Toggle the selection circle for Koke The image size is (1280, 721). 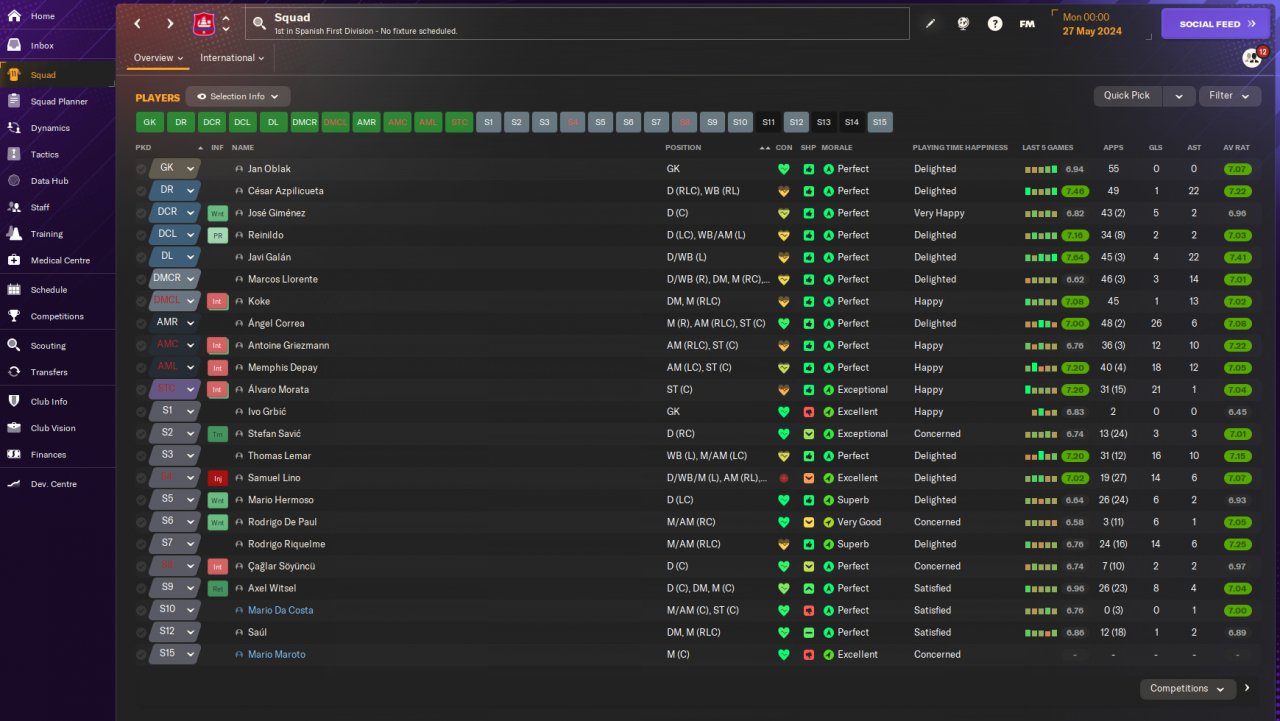click(141, 301)
